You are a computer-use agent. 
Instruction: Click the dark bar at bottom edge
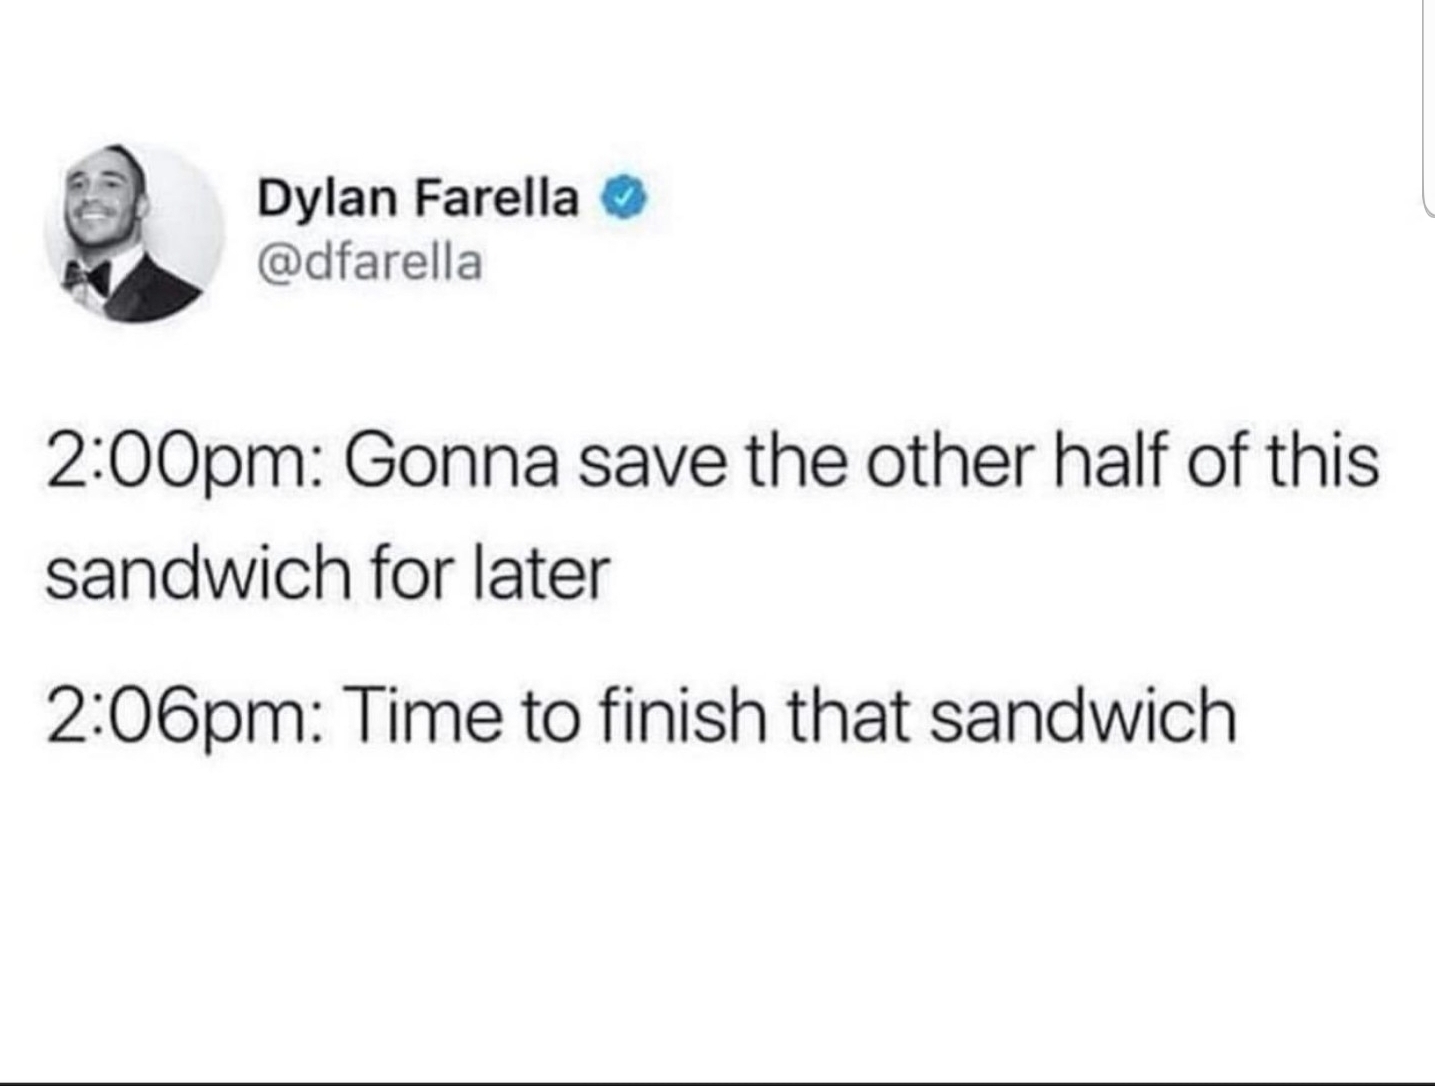(x=717, y=1082)
